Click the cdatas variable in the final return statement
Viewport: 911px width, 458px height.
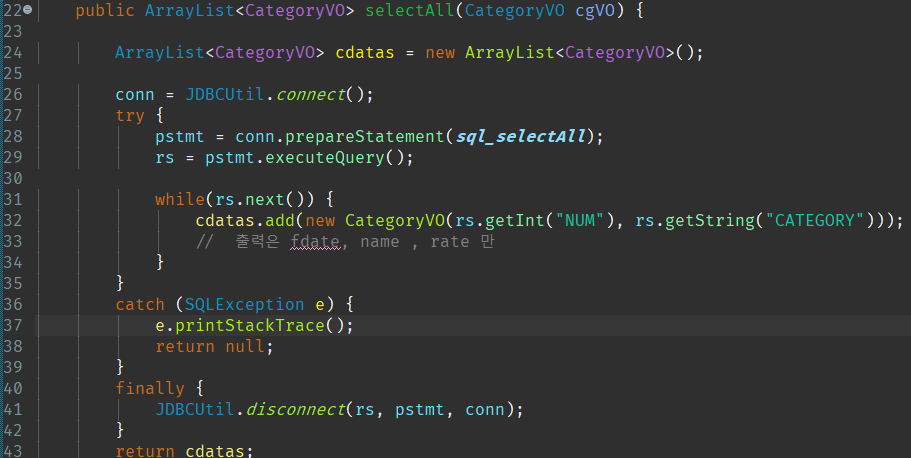click(215, 451)
